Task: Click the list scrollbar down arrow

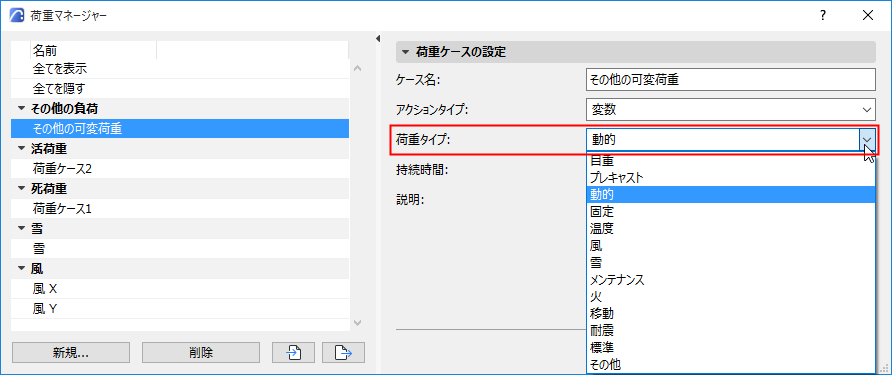Action: 357,323
